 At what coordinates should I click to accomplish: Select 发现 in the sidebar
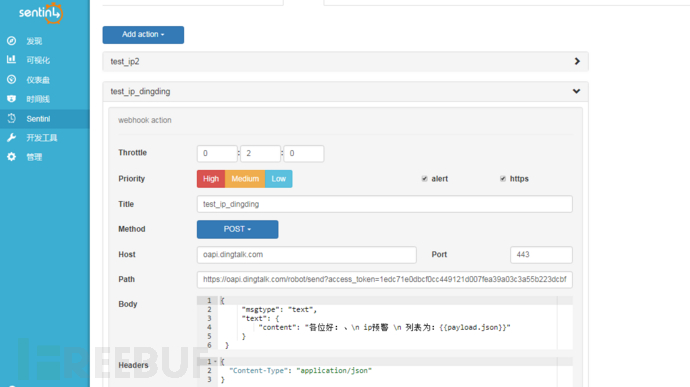(x=34, y=41)
